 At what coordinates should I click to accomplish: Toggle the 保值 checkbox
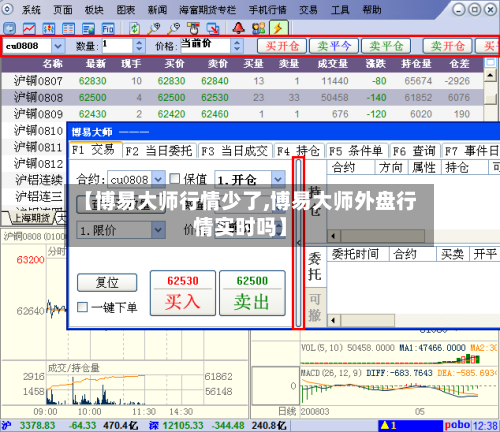click(175, 179)
